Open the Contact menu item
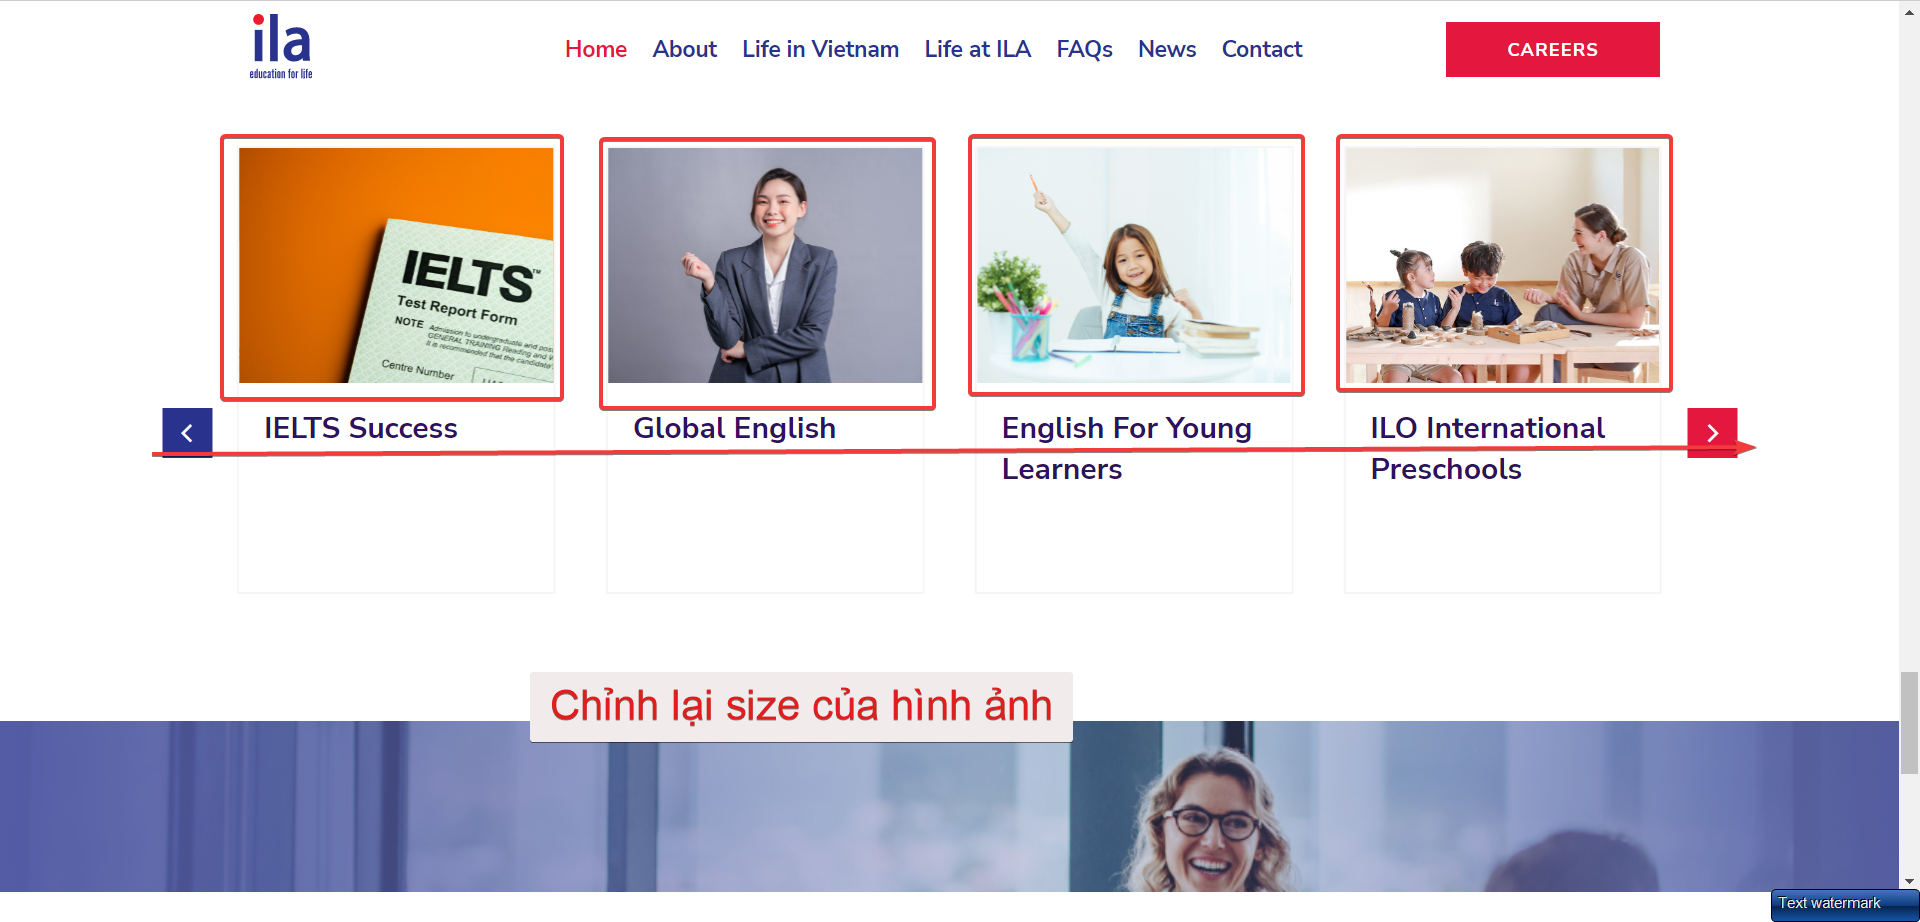This screenshot has height=922, width=1920. pos(1262,49)
